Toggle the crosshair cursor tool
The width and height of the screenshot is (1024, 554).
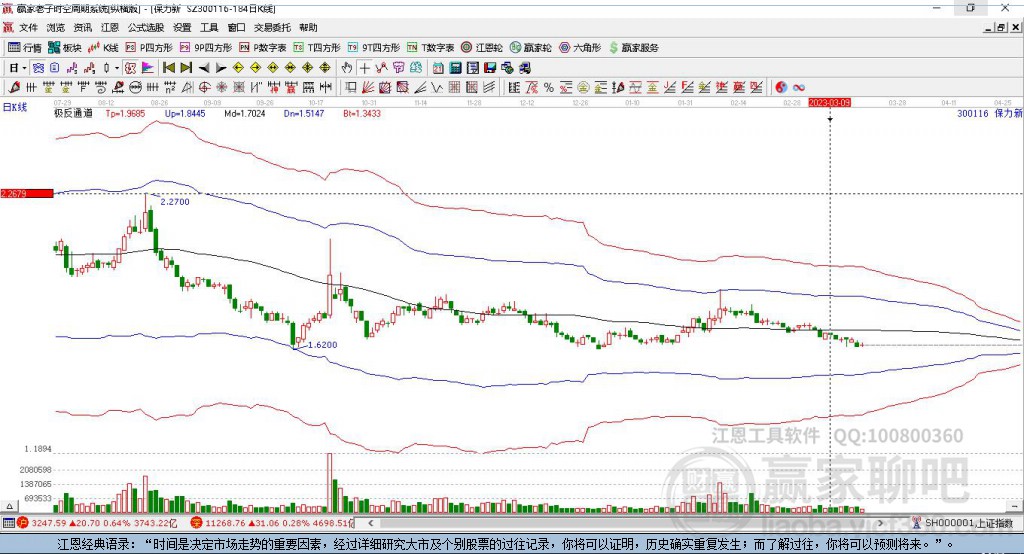[x=365, y=67]
